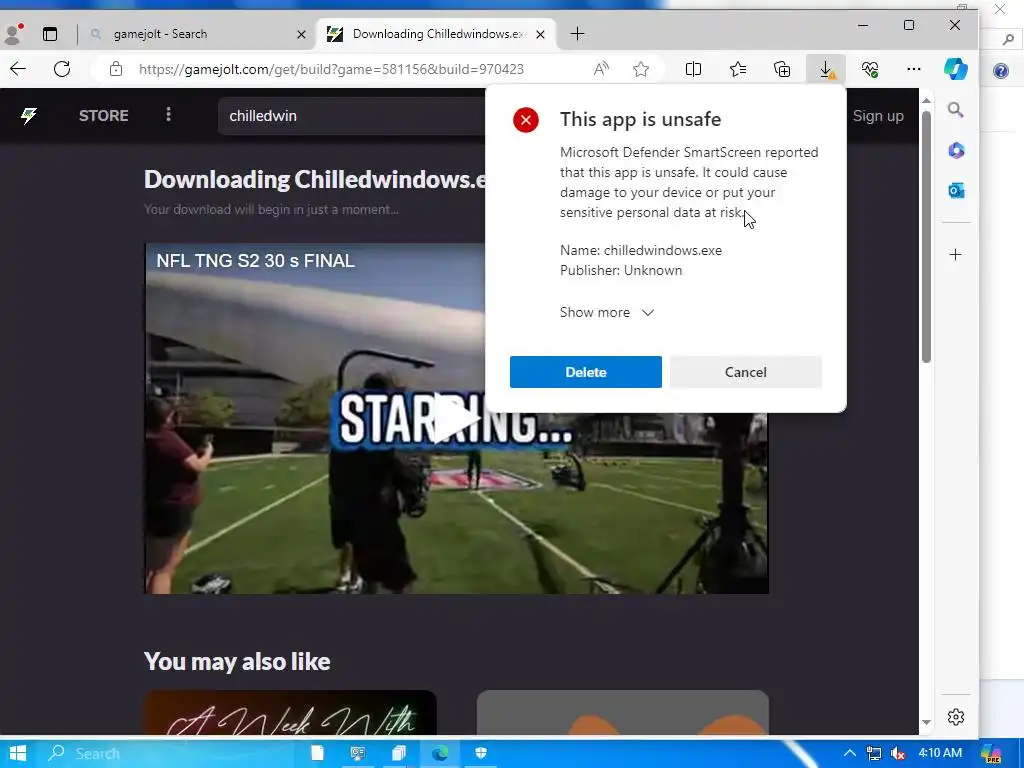
Task: Play the NFL TNG video
Action: [456, 419]
